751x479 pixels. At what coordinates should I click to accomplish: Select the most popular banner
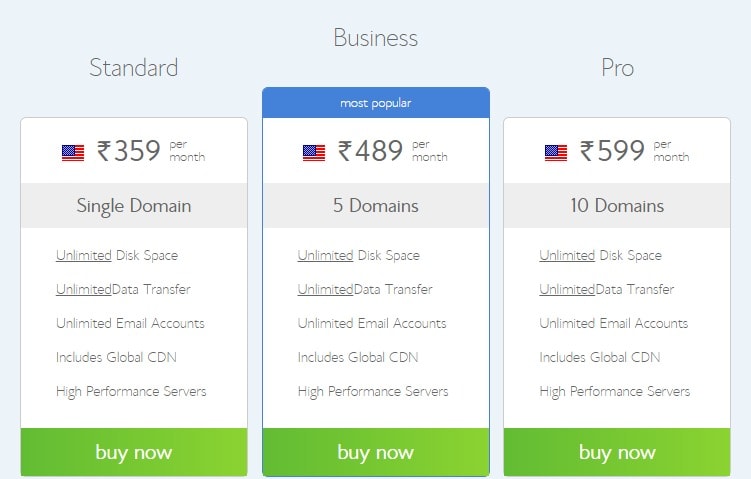point(376,103)
